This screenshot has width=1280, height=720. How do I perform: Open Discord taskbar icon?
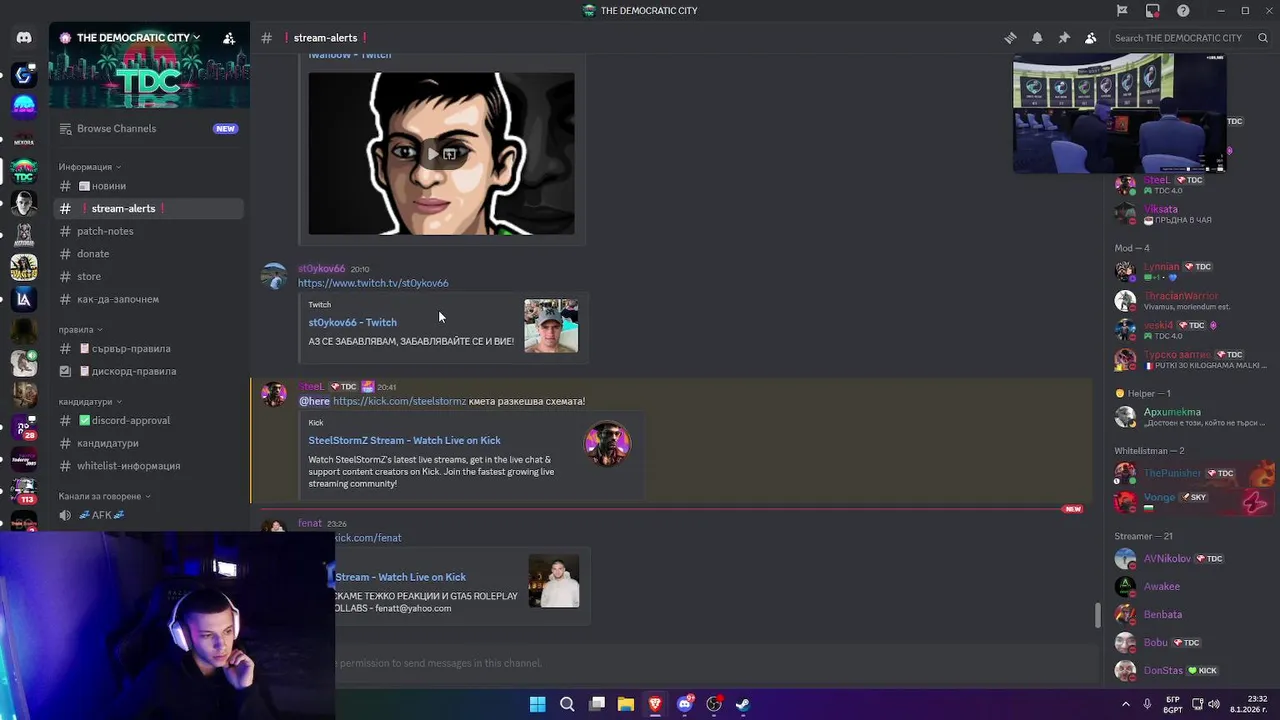685,704
